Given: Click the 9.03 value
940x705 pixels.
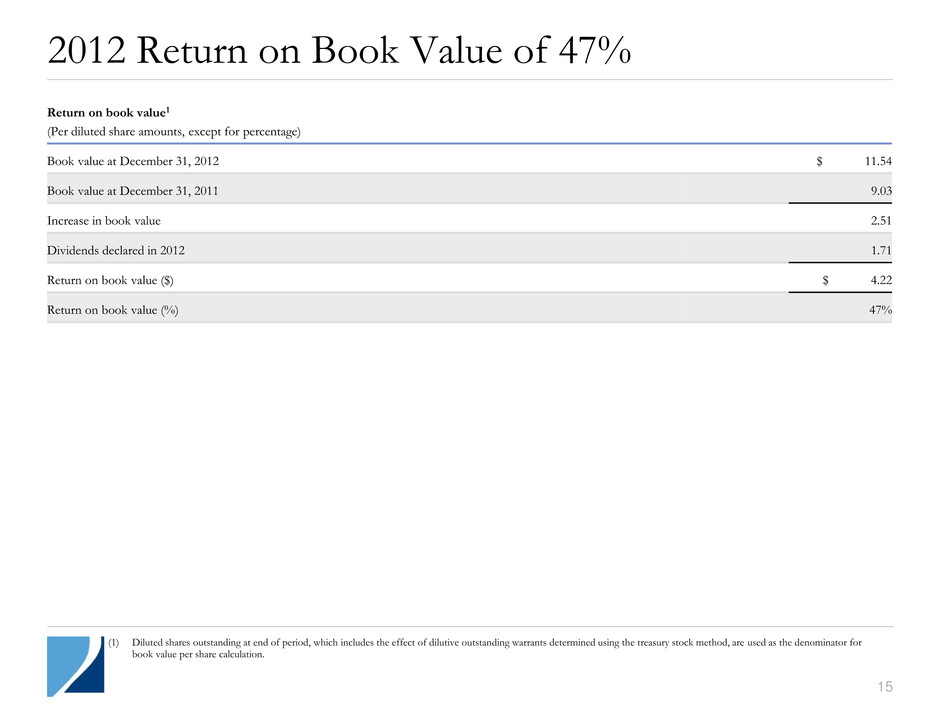Looking at the screenshot, I should [x=878, y=189].
